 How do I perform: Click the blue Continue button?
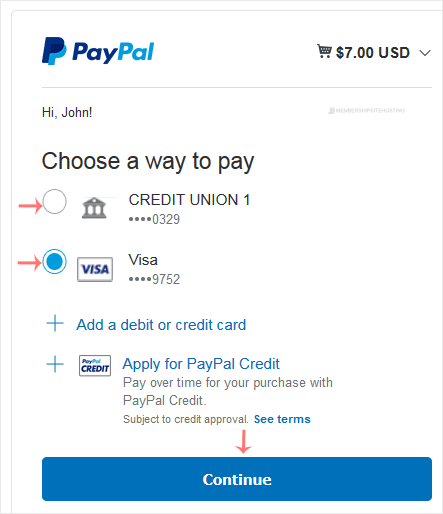(x=237, y=479)
